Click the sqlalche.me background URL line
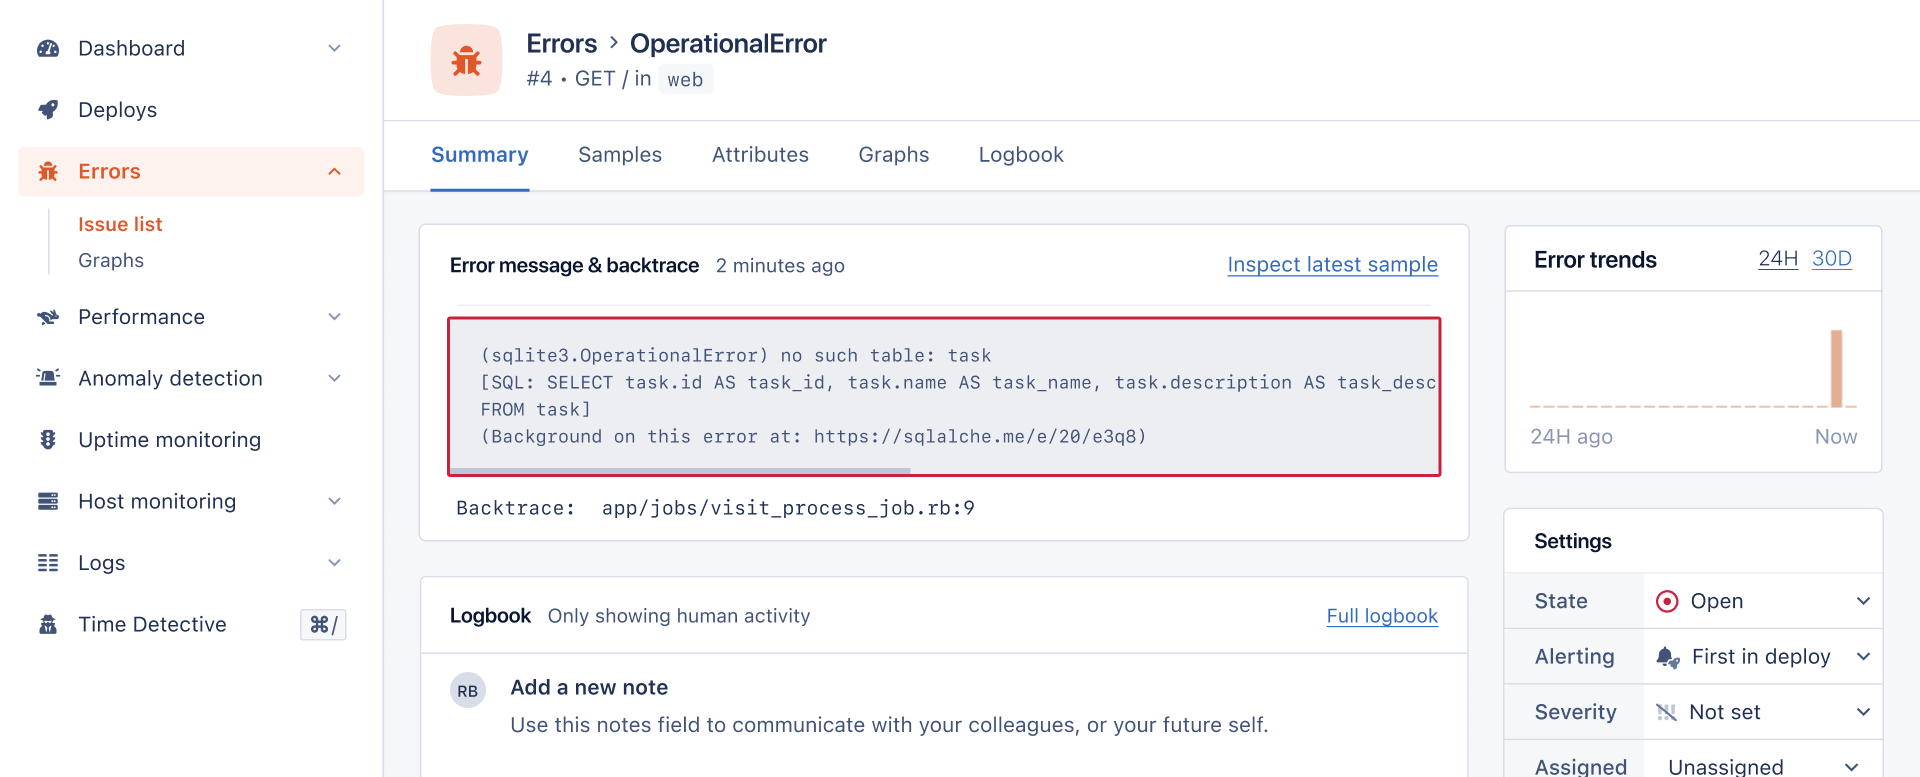Viewport: 1920px width, 777px height. point(813,437)
